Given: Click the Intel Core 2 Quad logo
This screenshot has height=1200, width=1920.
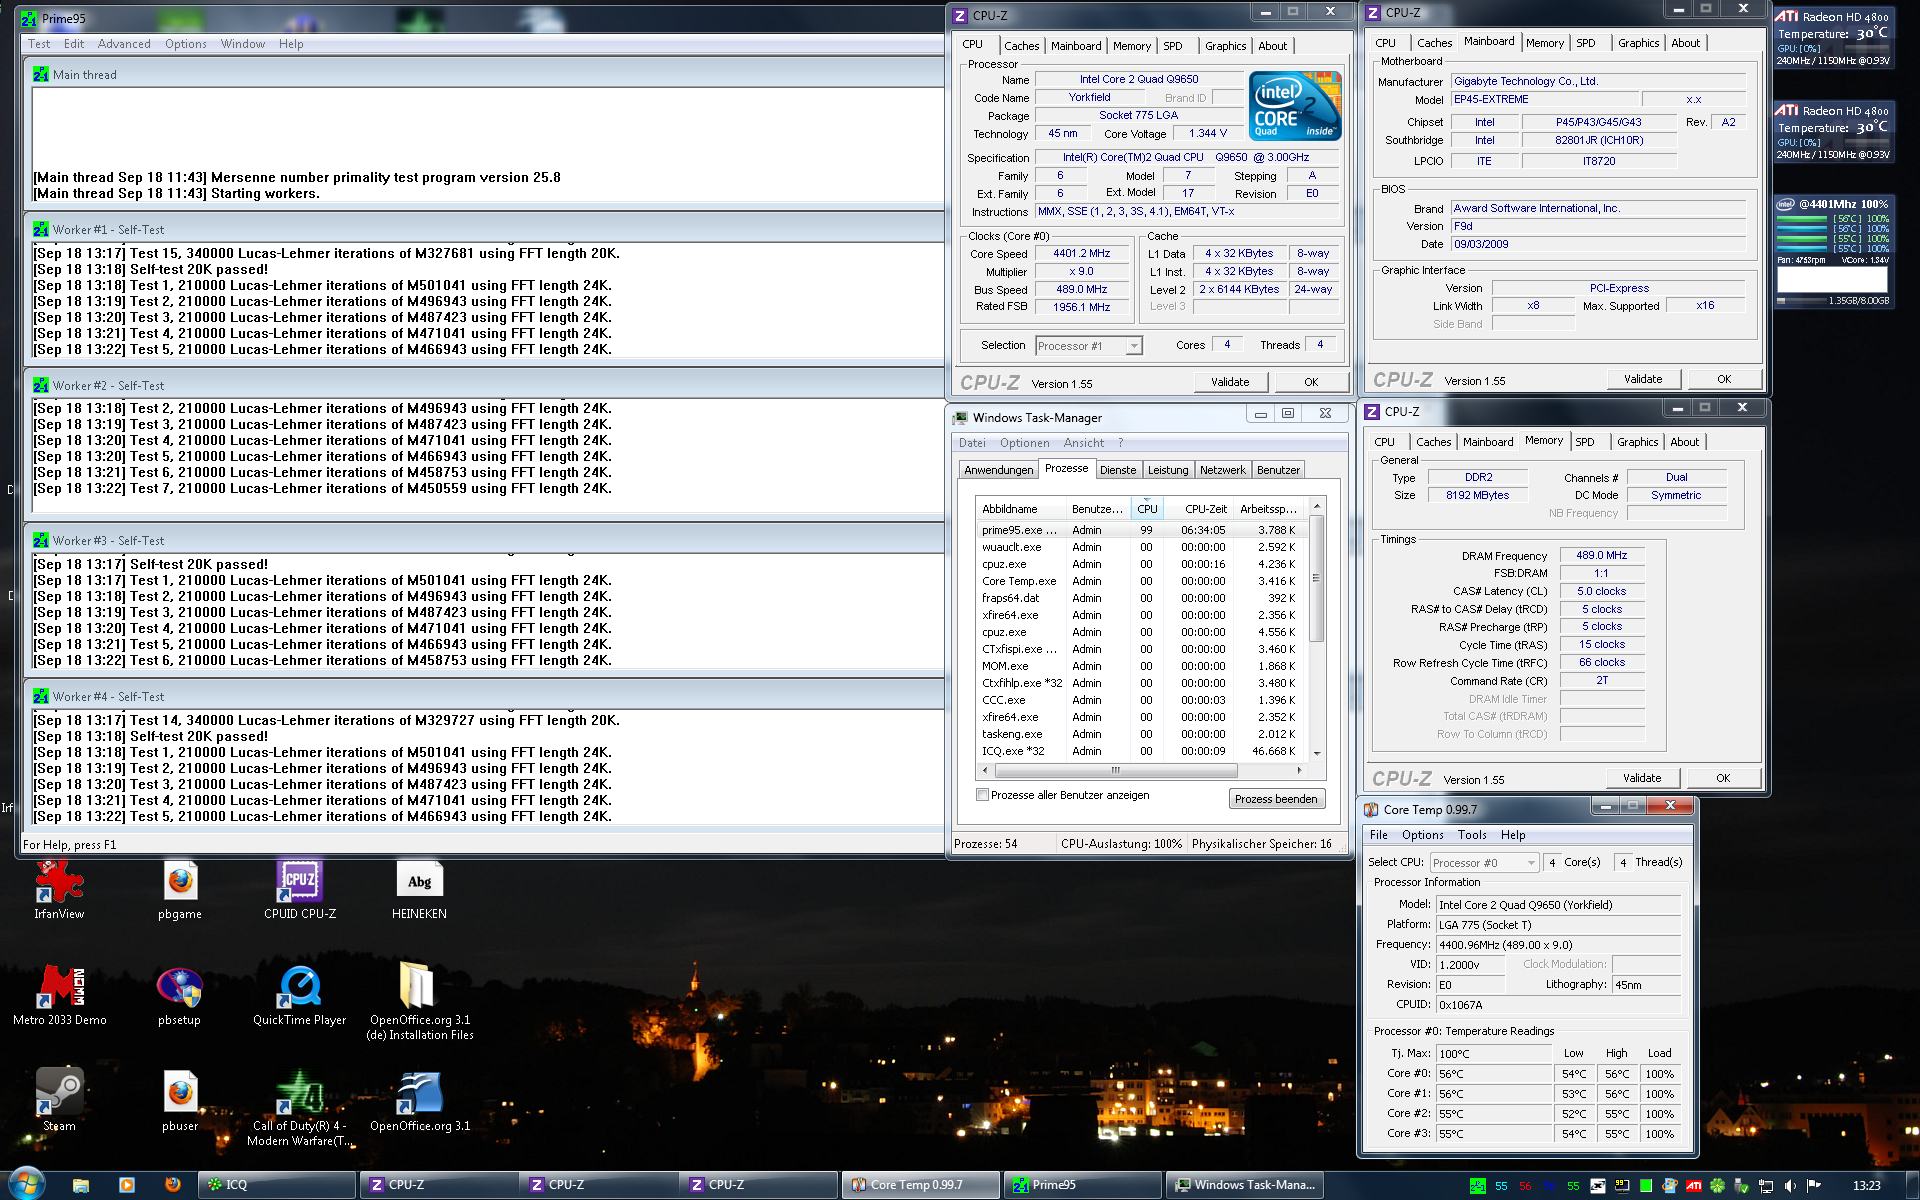Looking at the screenshot, I should [x=1294, y=106].
